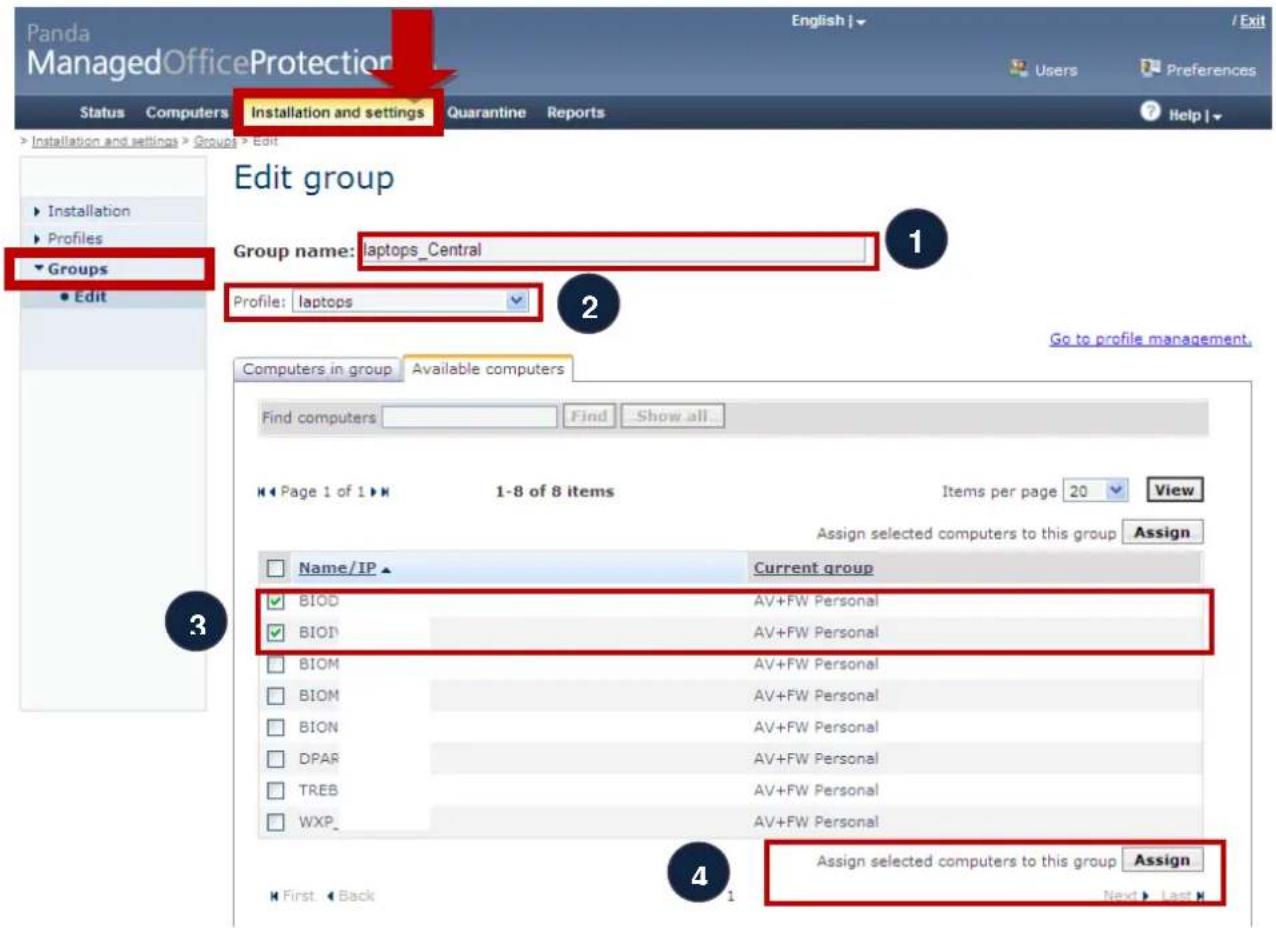Open the Quarantine menu
This screenshot has width=1276, height=928.
[x=486, y=113]
